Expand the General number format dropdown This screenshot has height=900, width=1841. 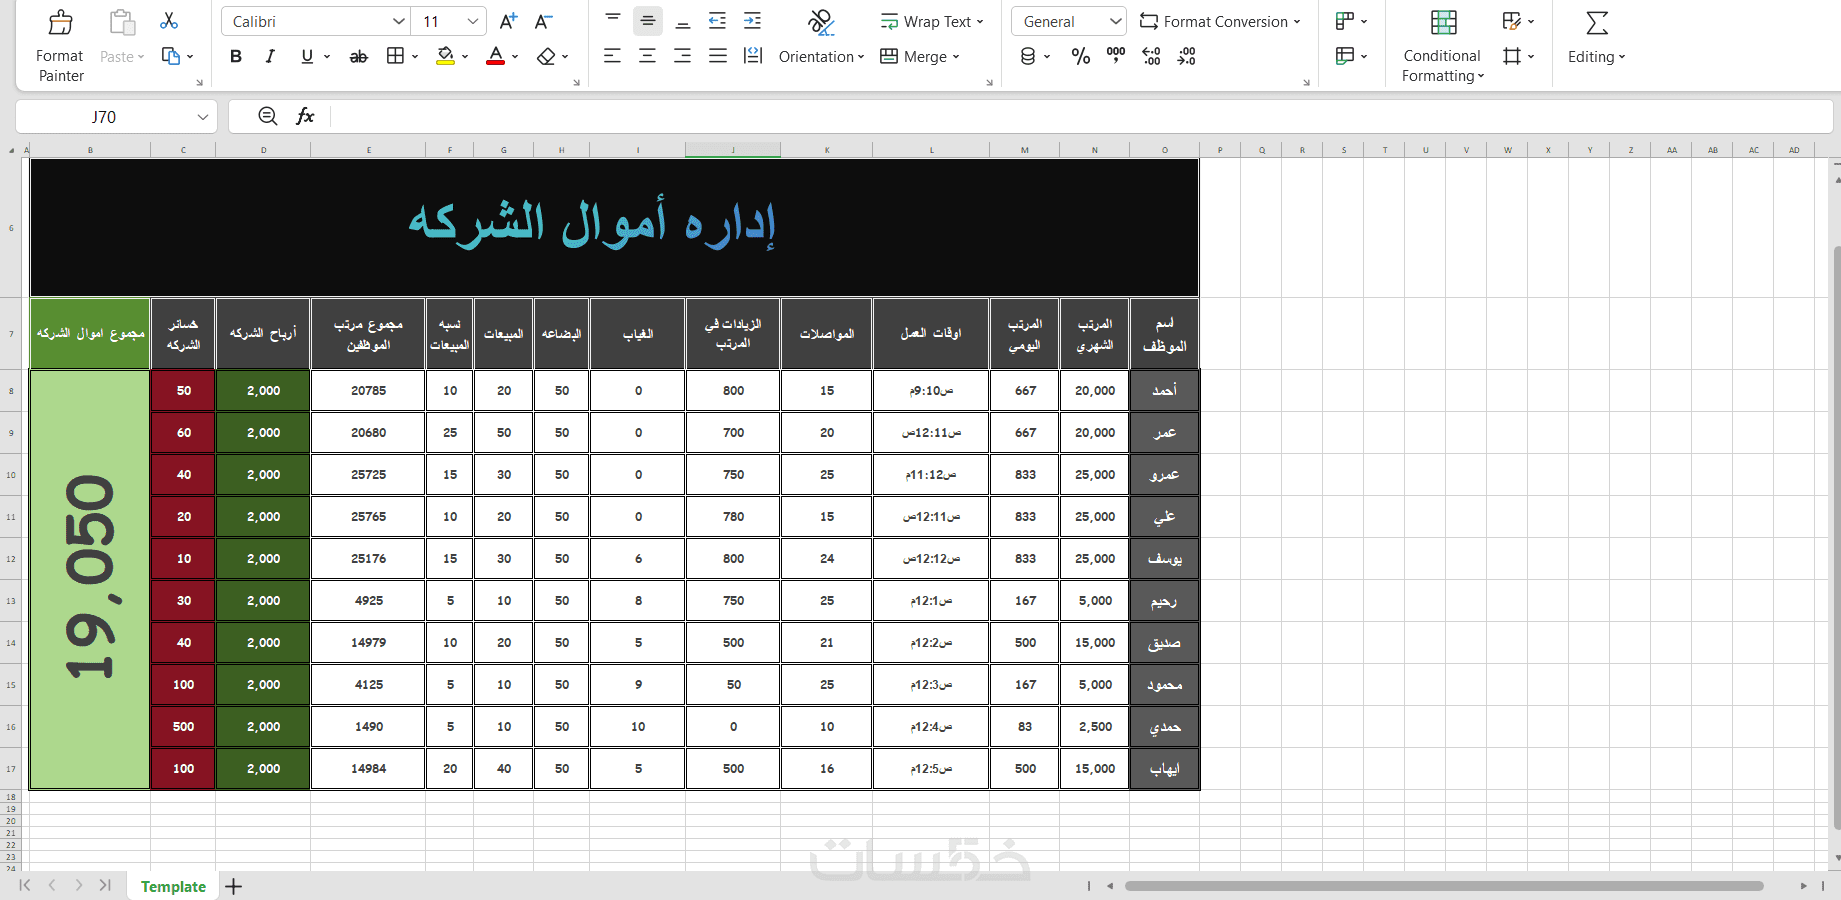1116,21
